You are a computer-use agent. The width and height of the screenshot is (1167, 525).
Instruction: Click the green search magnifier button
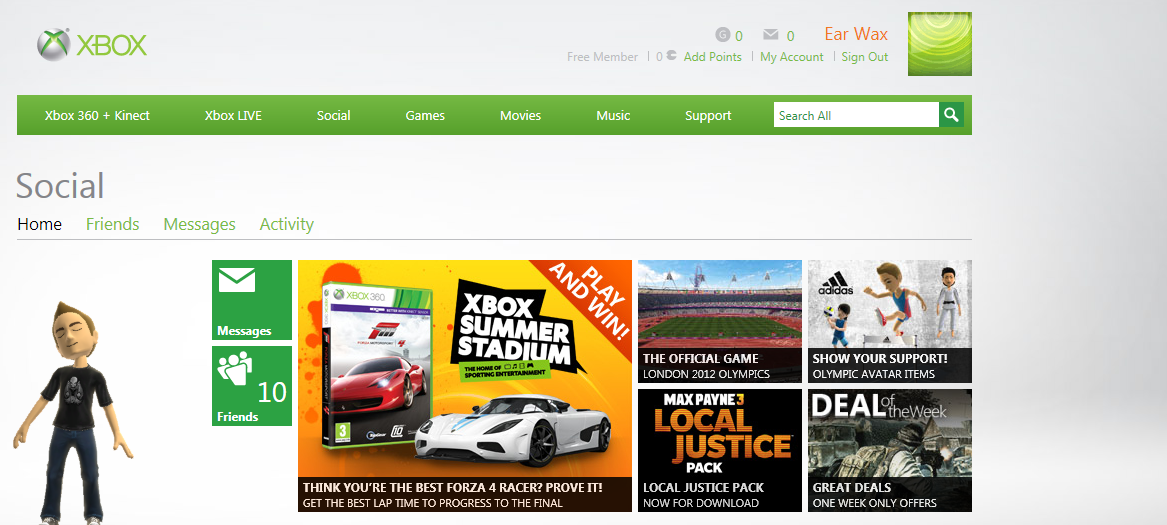(x=951, y=115)
